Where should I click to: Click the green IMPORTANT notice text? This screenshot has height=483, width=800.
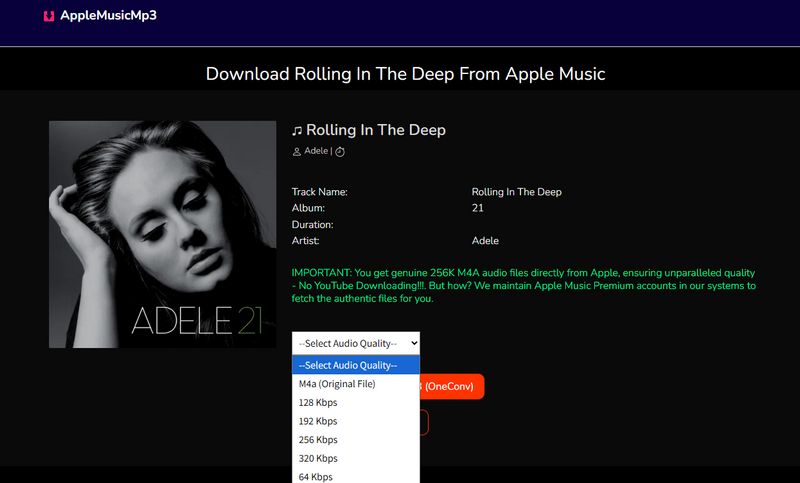tap(523, 286)
